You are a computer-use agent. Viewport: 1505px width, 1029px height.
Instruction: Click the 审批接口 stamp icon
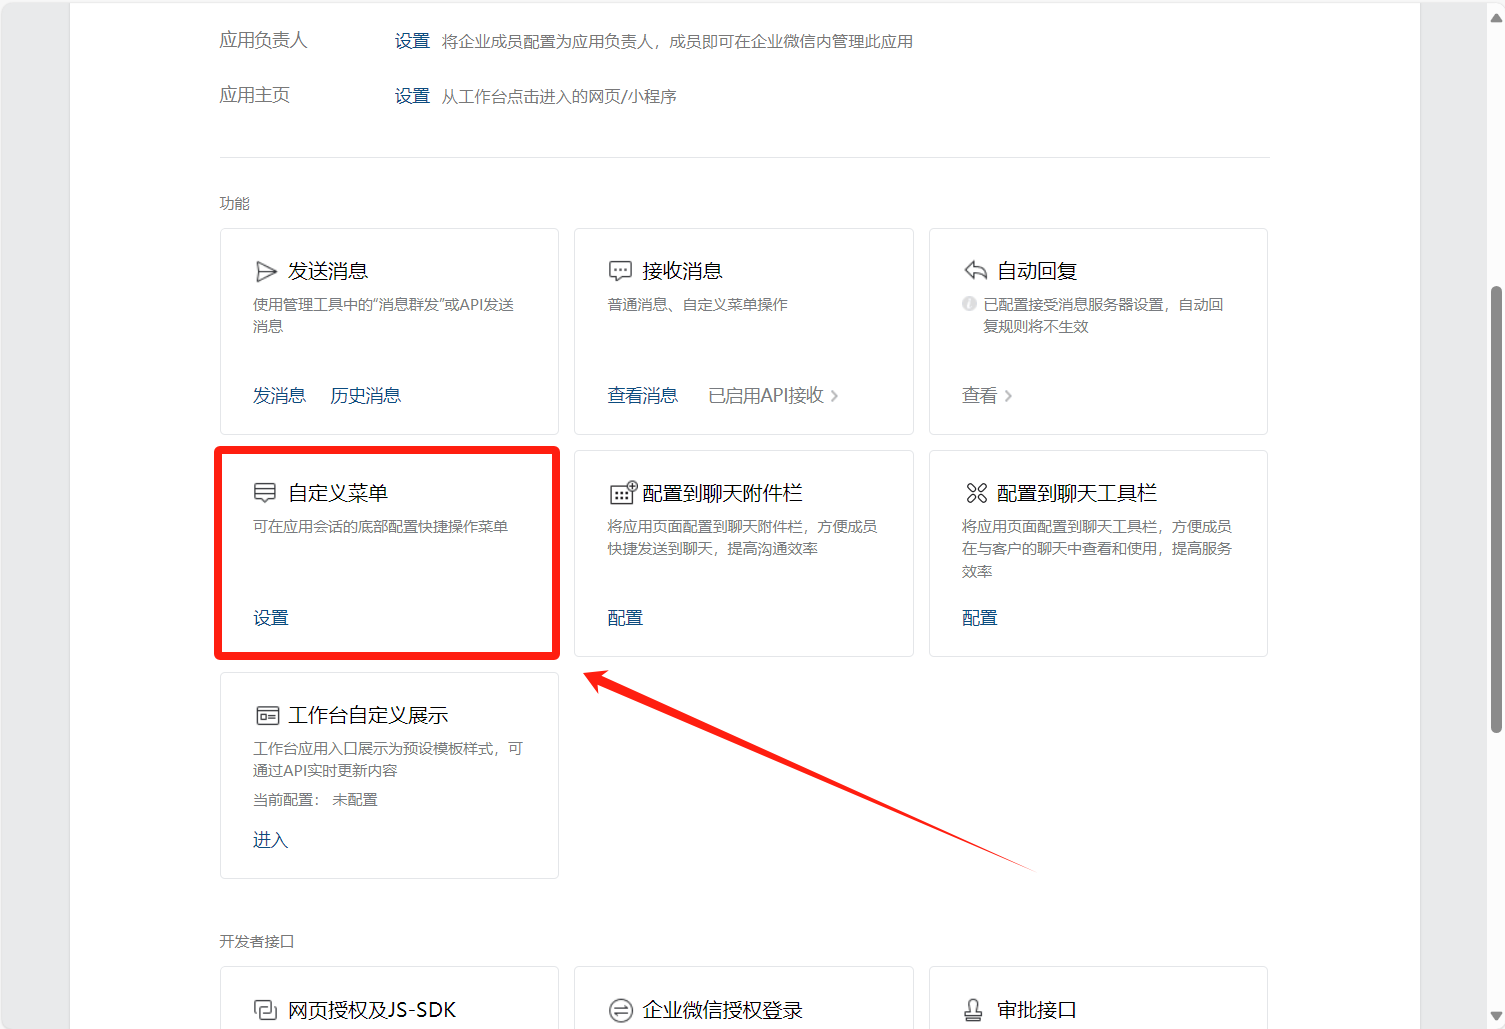tap(973, 1010)
